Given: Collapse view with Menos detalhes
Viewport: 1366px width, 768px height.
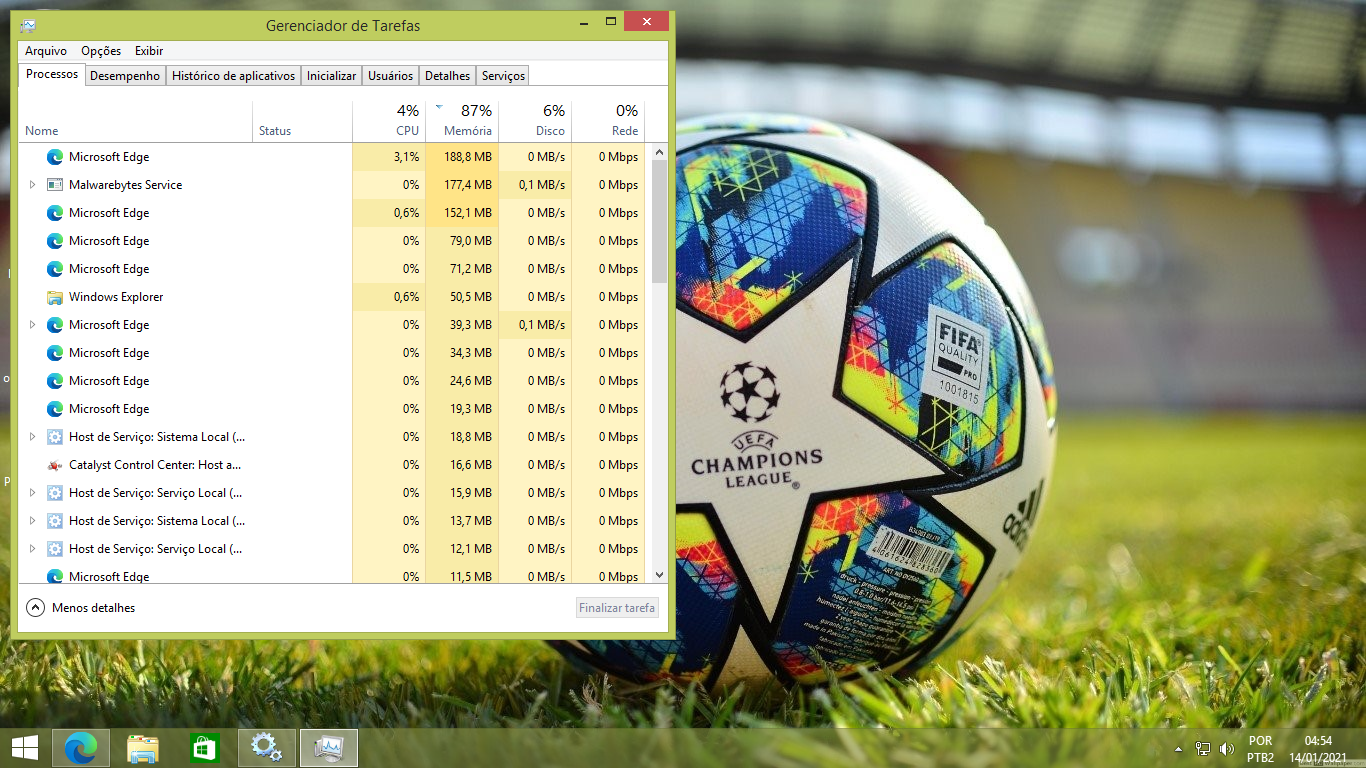Looking at the screenshot, I should coord(80,608).
